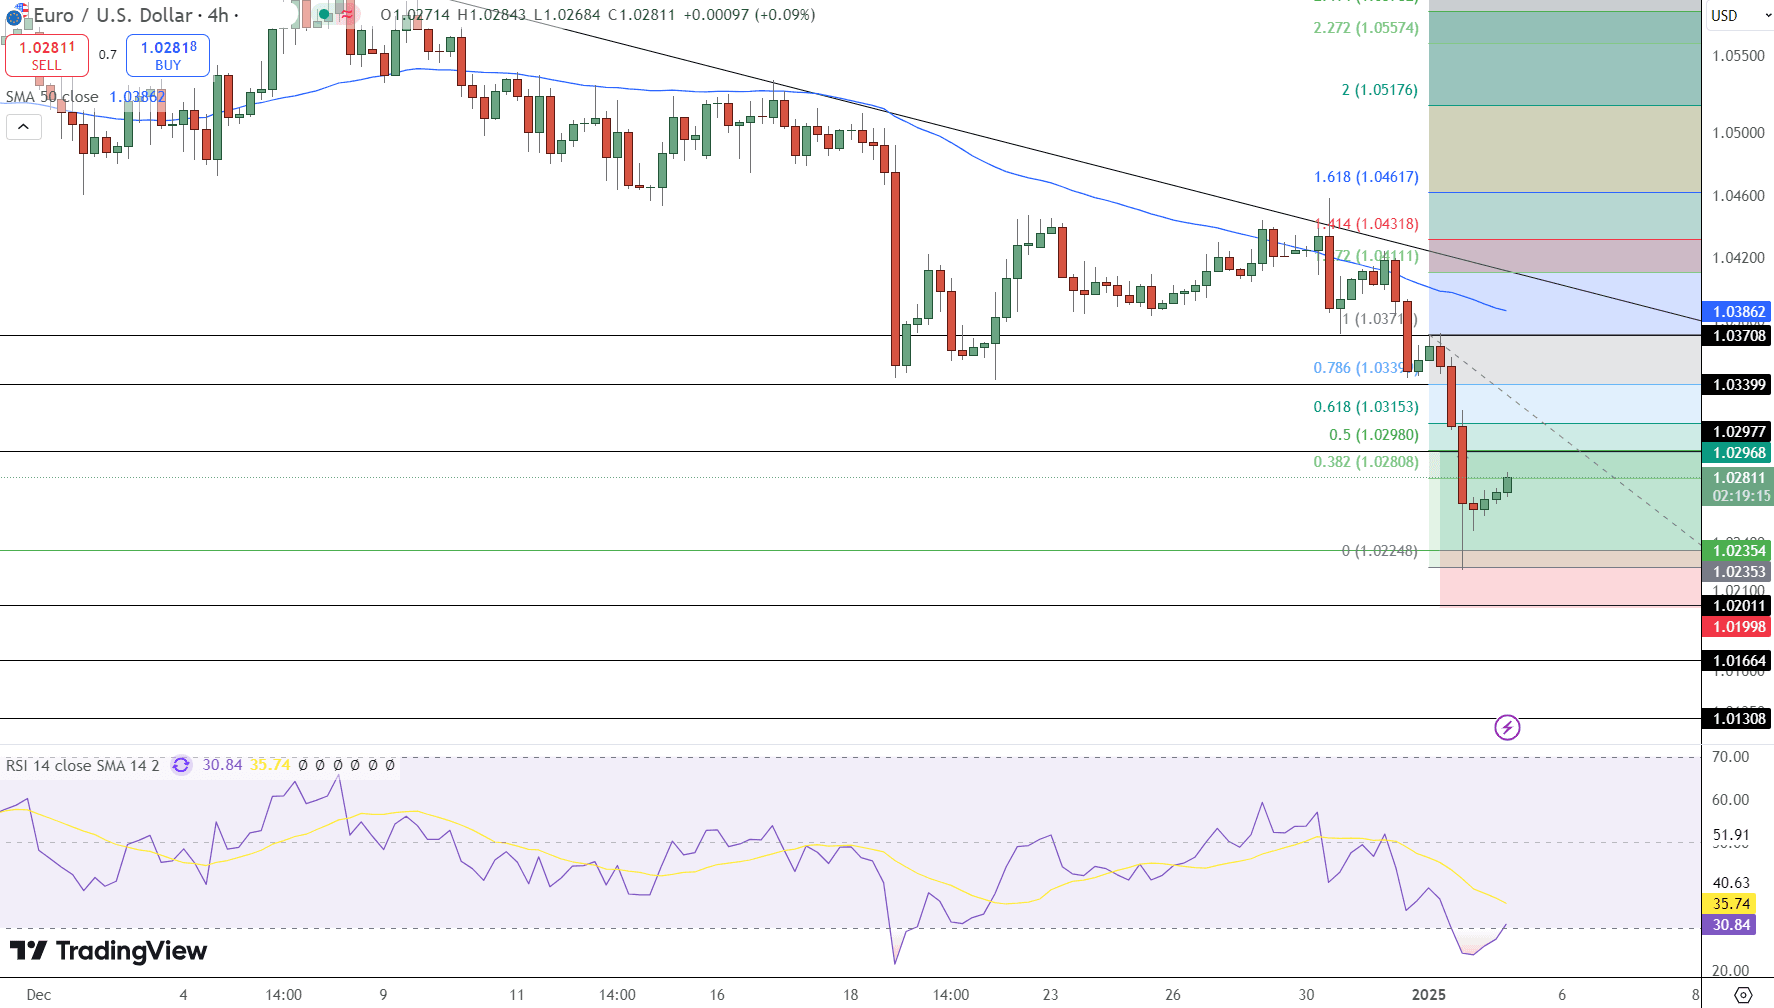This screenshot has height=1008, width=1774.
Task: Click the 1.01308 price axis label
Action: [x=1738, y=719]
